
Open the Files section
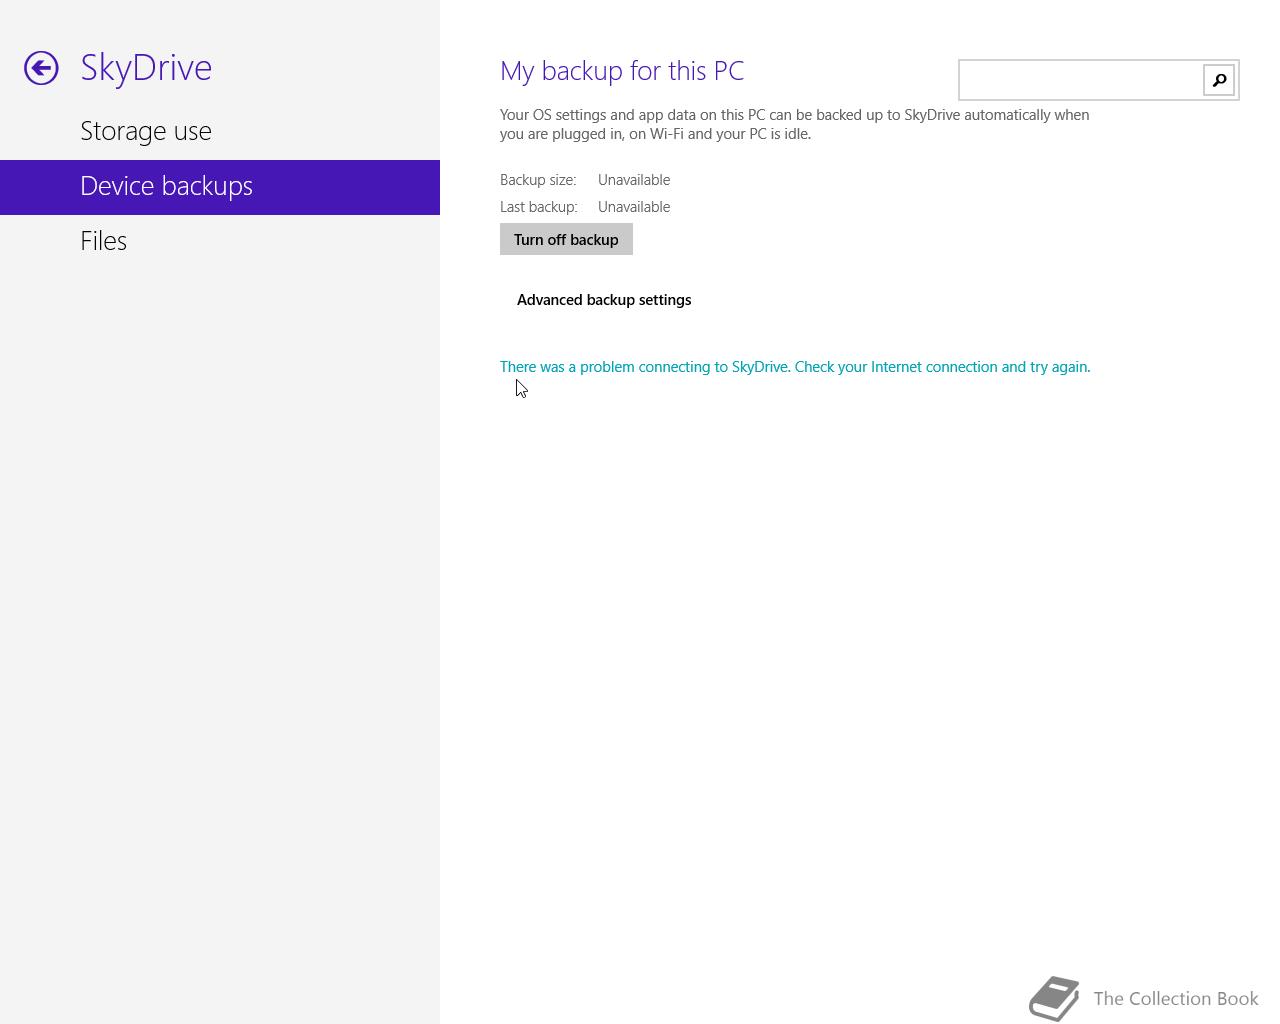[x=220, y=241]
